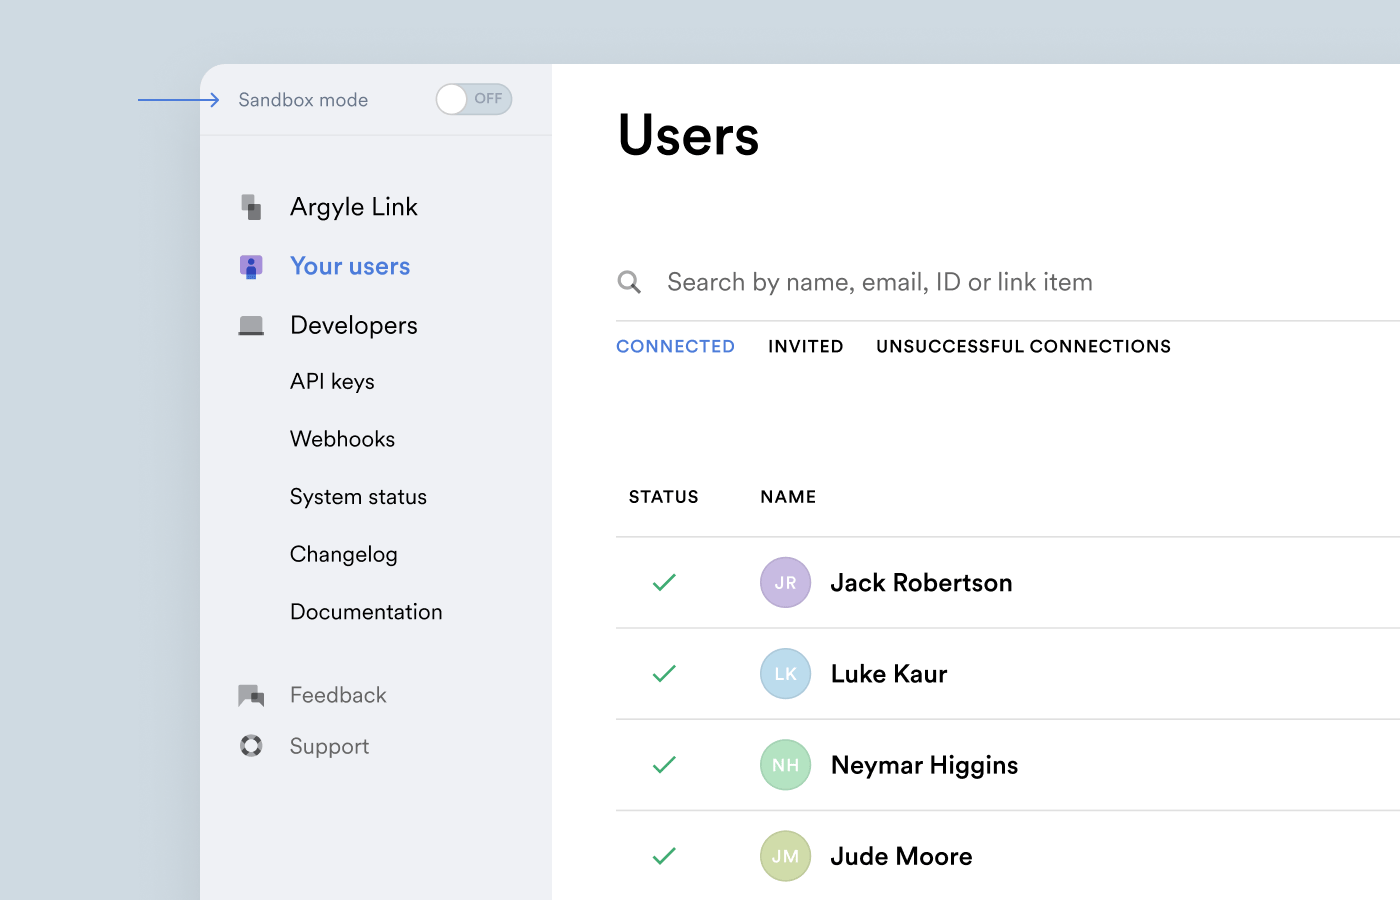
Task: Click Neymar Higgins' NH avatar
Action: tap(785, 765)
